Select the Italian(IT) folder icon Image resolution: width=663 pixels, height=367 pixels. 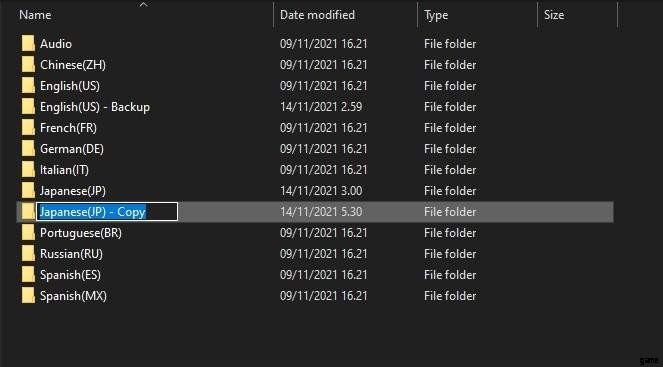tap(28, 170)
